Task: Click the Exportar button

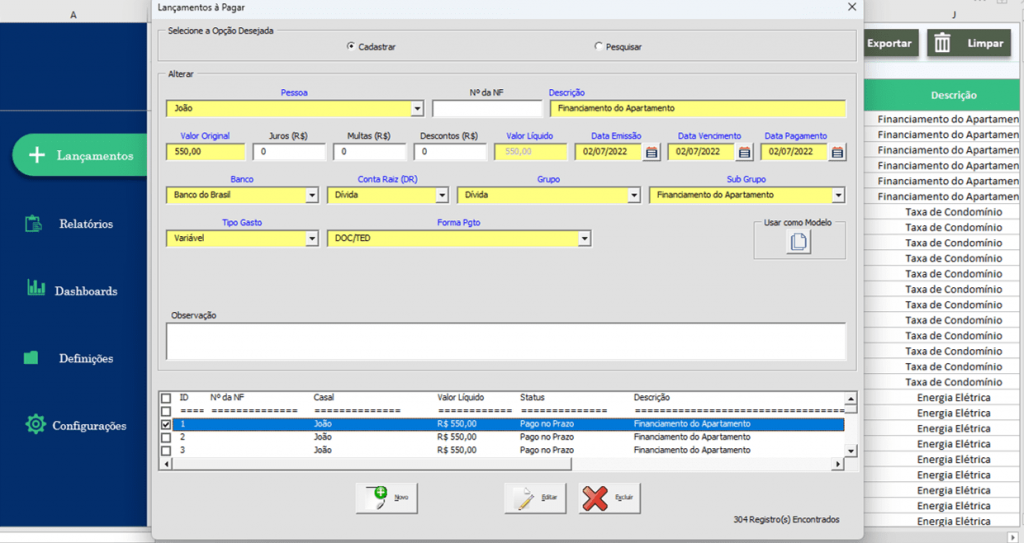Action: tap(889, 43)
